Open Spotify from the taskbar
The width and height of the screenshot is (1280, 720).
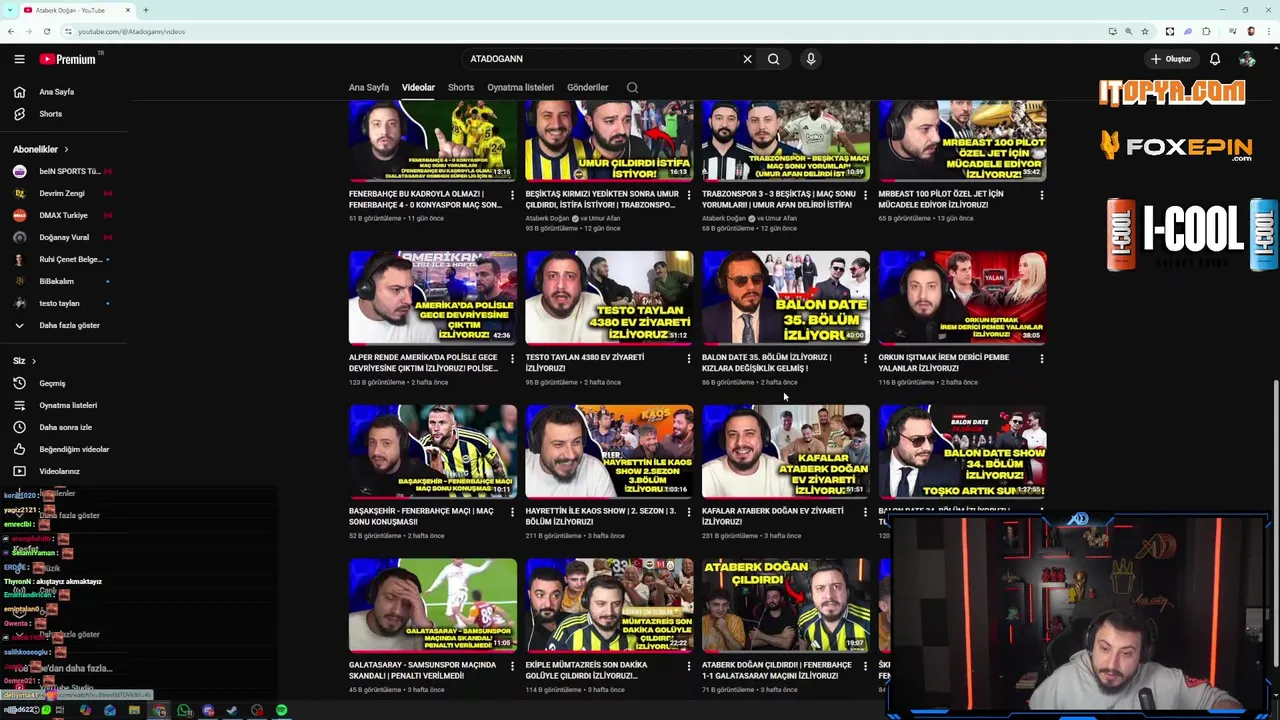(282, 711)
